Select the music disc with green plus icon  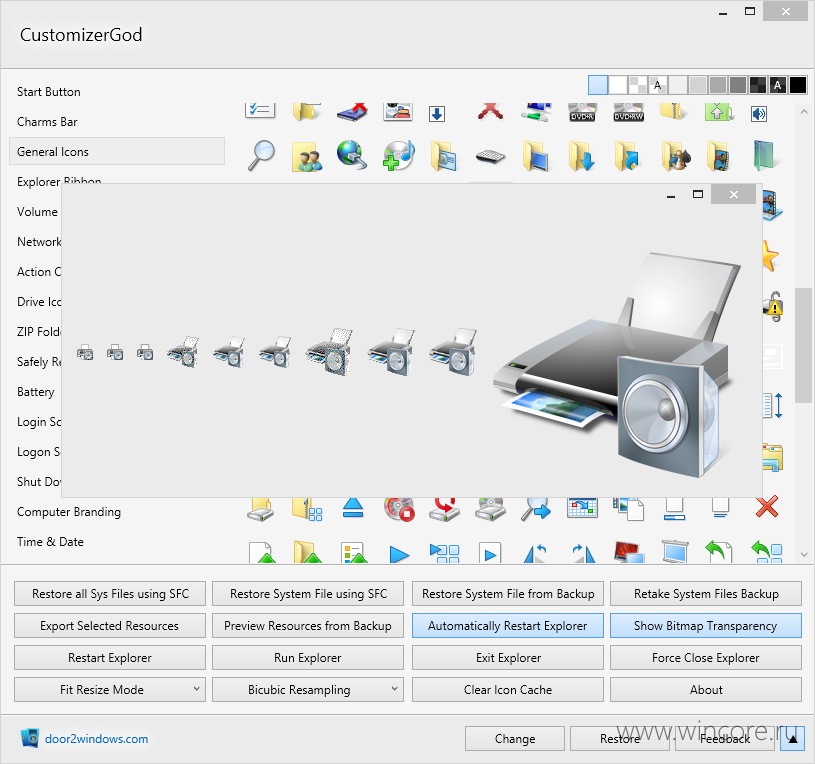click(x=399, y=155)
